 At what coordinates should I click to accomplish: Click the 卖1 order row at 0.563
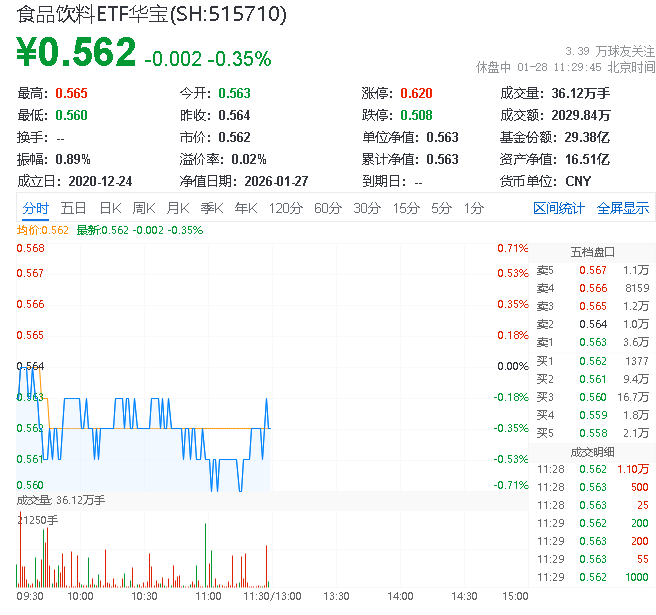[x=592, y=342]
